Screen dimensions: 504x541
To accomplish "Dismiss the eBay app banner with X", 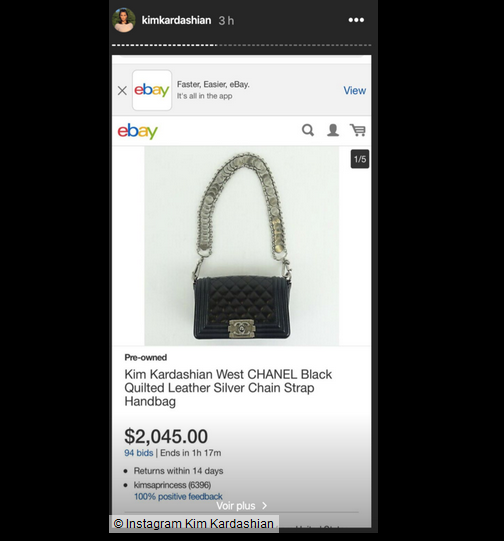I will pyautogui.click(x=122, y=91).
